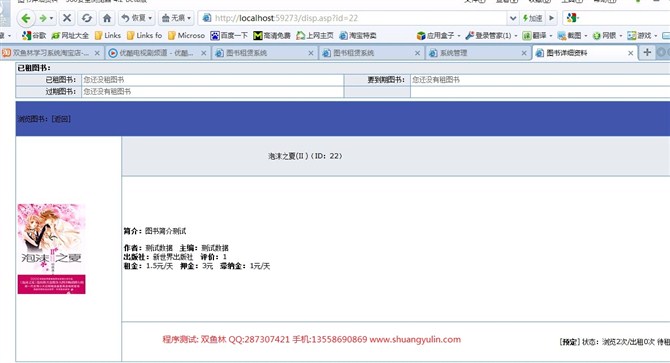Open the 淘宝特卖 bookmark
The image size is (670, 363).
(x=358, y=36)
